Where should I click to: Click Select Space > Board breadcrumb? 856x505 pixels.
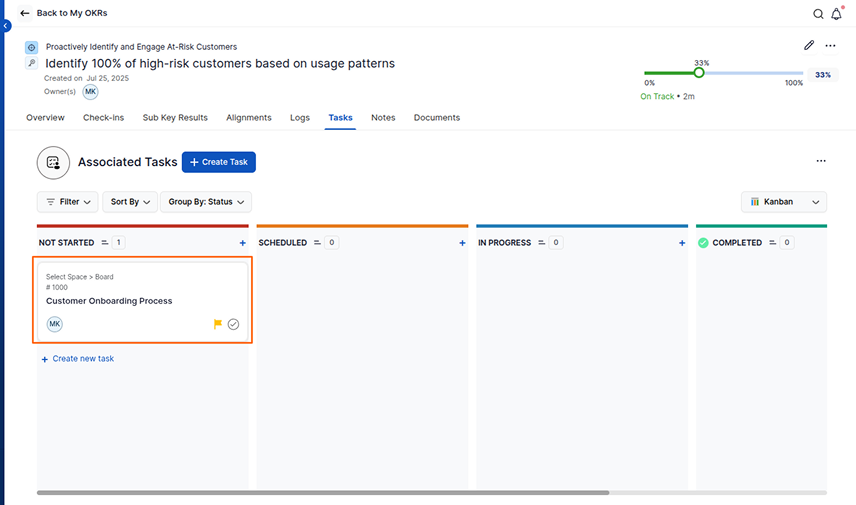(x=80, y=277)
